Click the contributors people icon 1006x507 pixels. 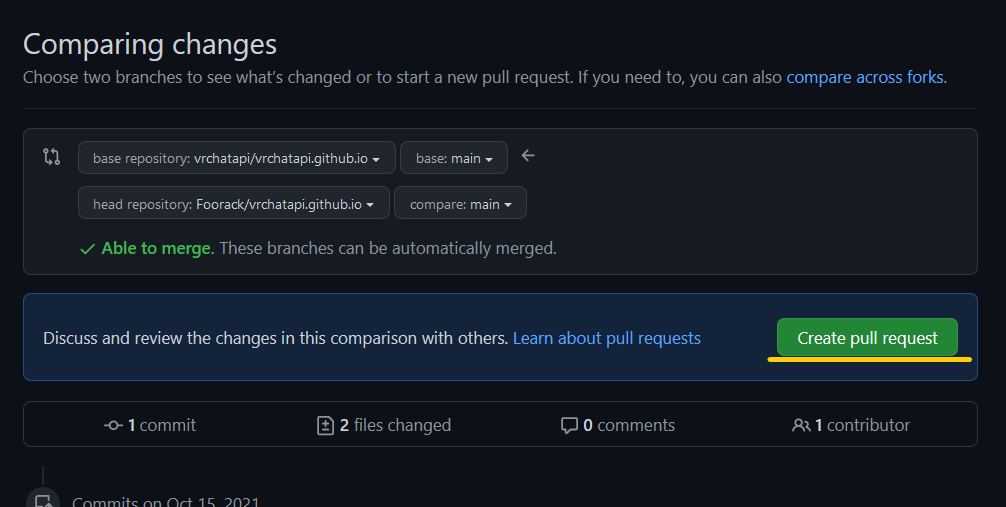click(x=800, y=425)
